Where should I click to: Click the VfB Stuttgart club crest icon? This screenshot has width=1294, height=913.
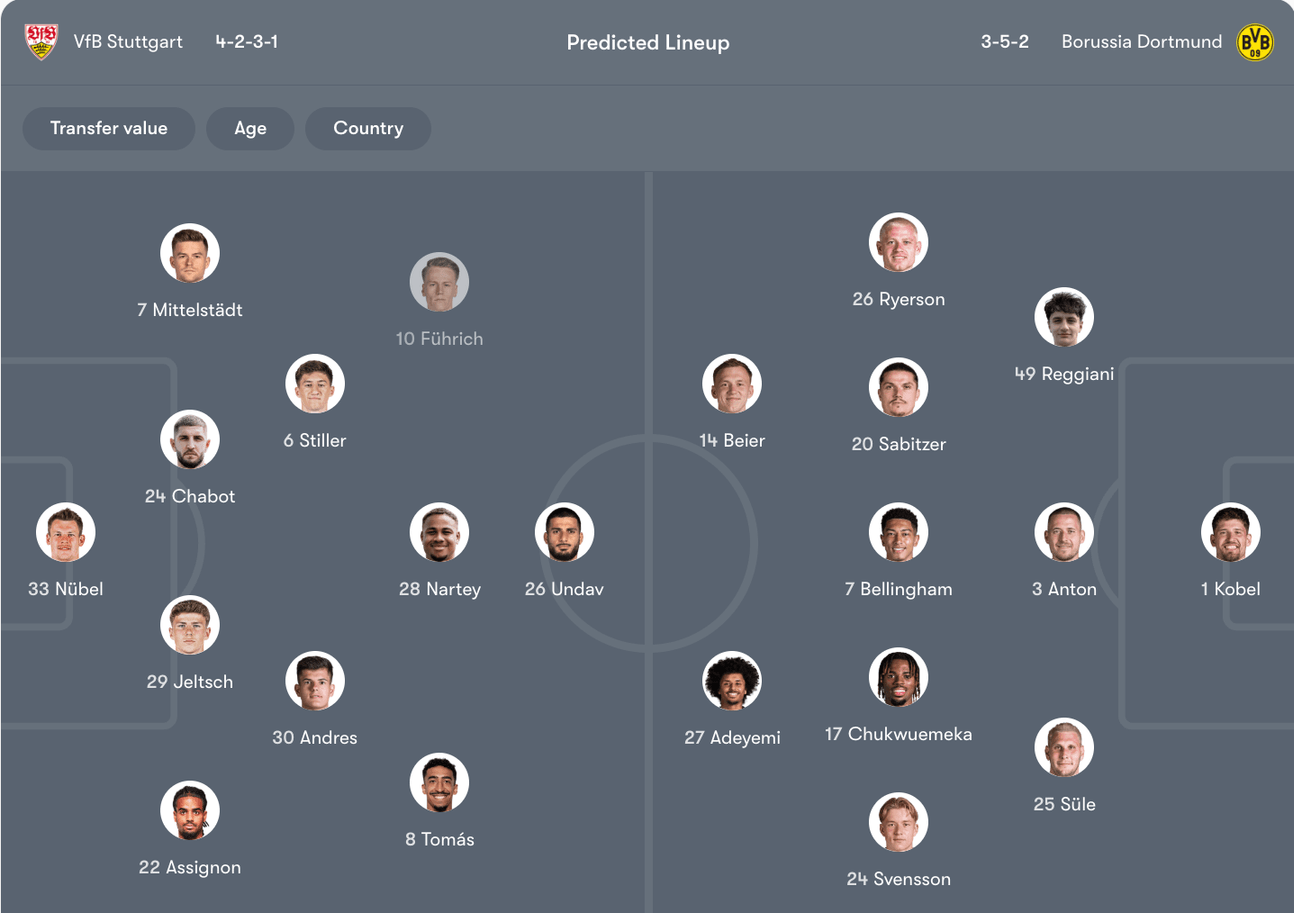click(41, 42)
